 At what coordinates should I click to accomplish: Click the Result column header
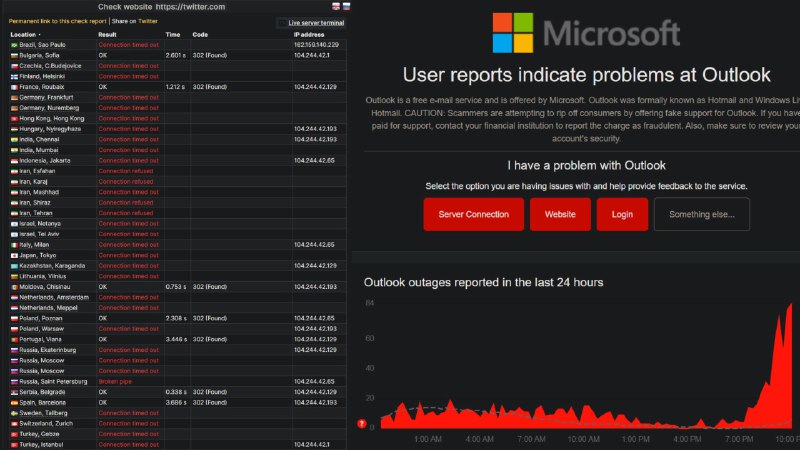click(x=107, y=35)
